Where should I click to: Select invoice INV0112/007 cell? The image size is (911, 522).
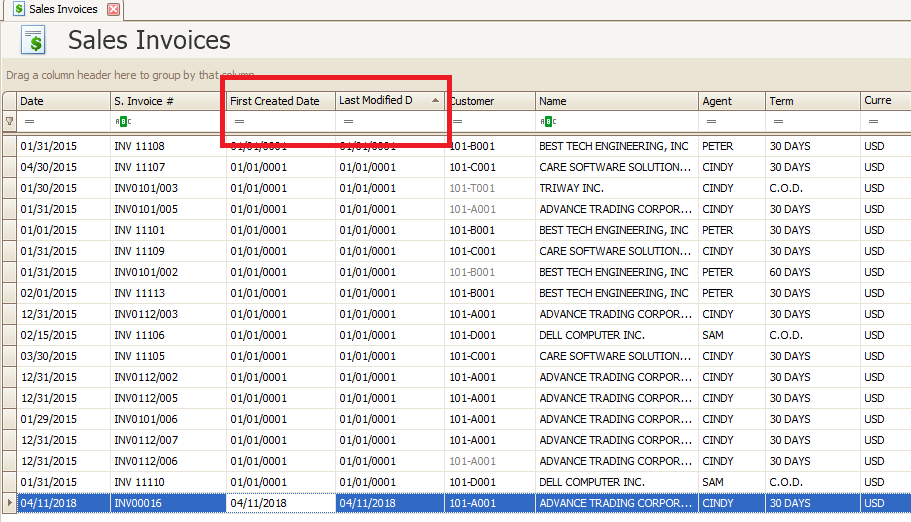point(168,440)
